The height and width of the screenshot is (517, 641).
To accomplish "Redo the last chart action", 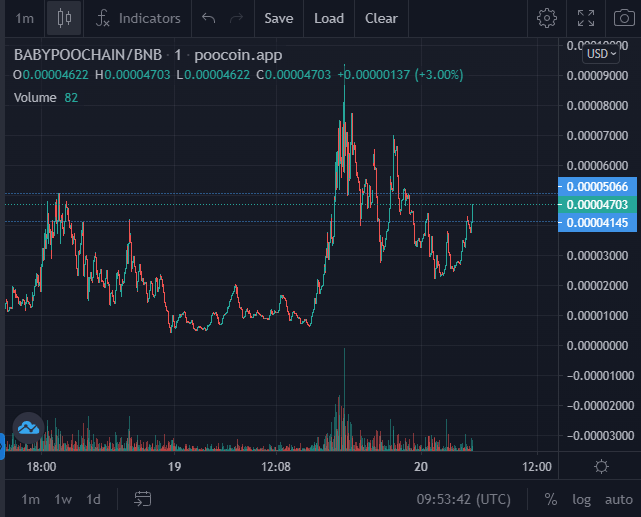I will coord(236,18).
